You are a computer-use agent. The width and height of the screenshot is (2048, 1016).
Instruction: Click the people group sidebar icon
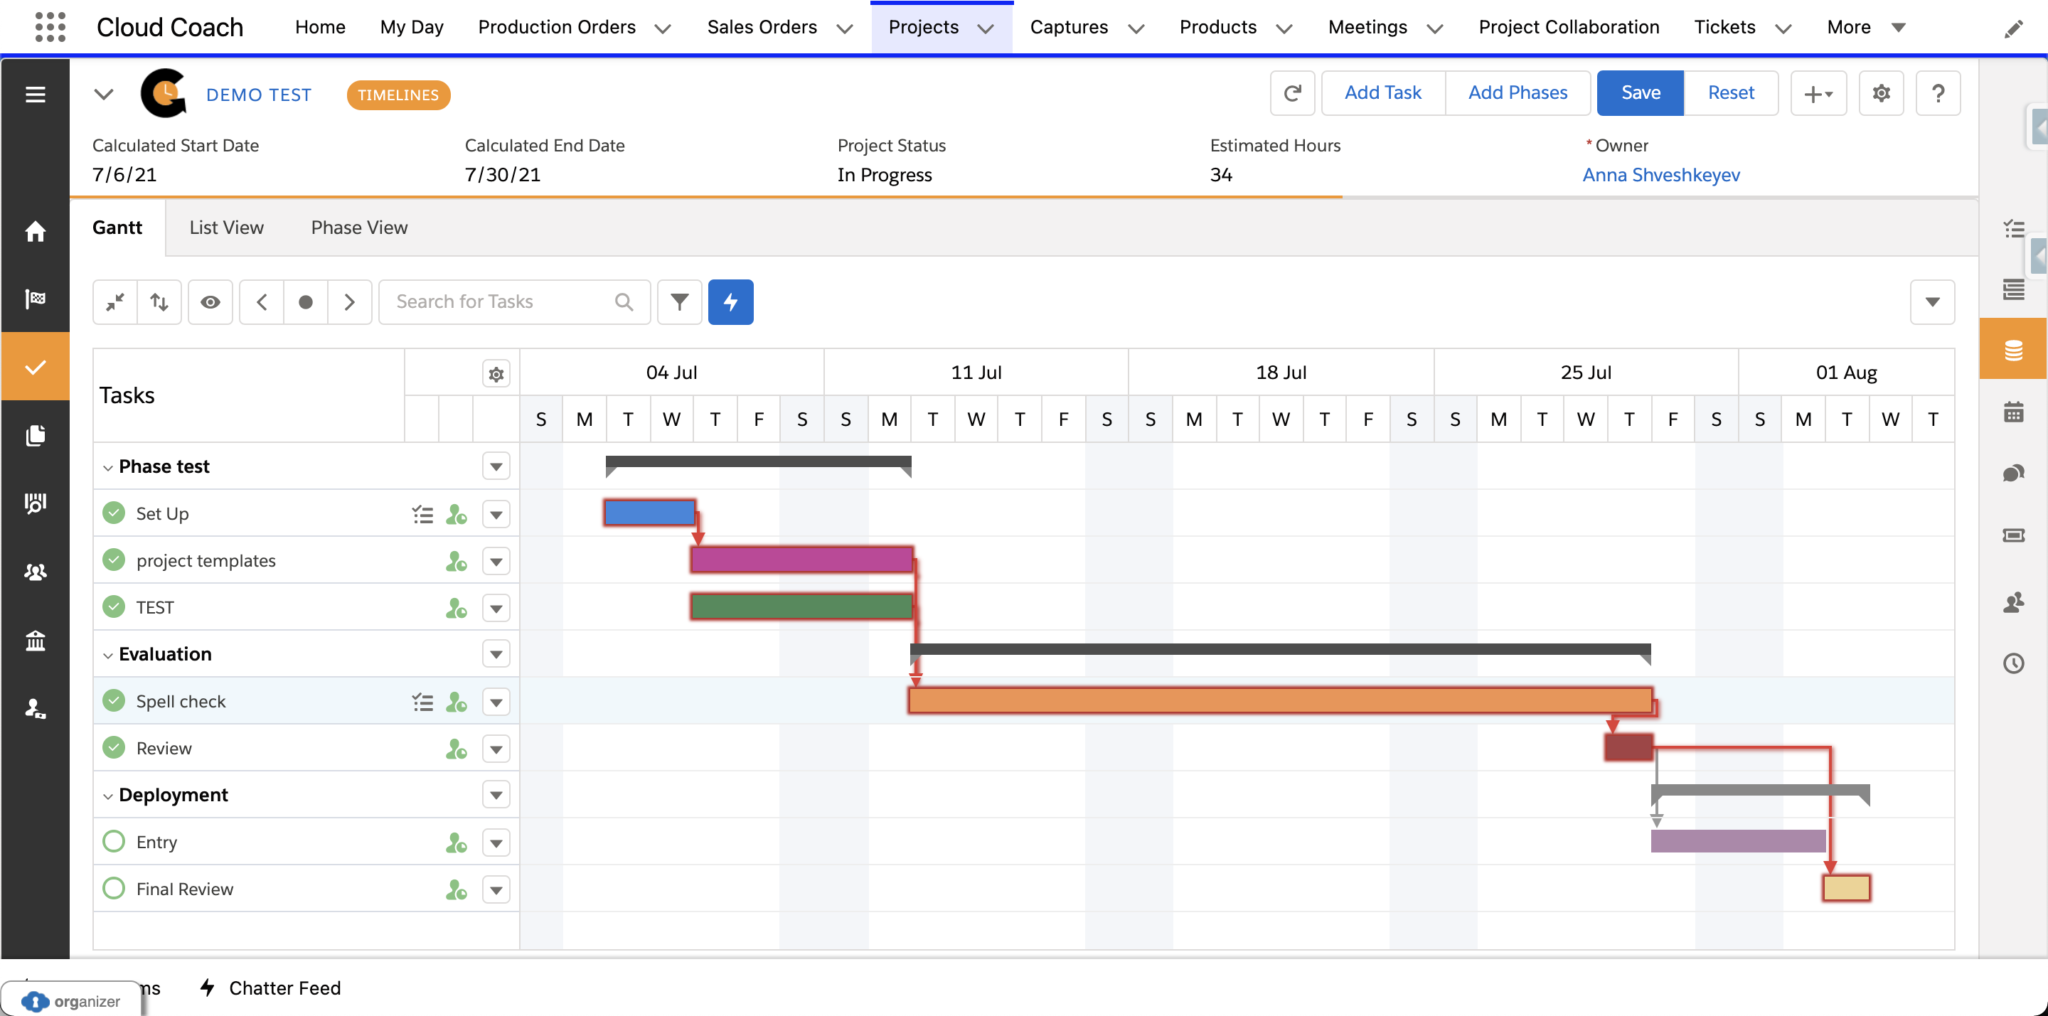pos(35,572)
